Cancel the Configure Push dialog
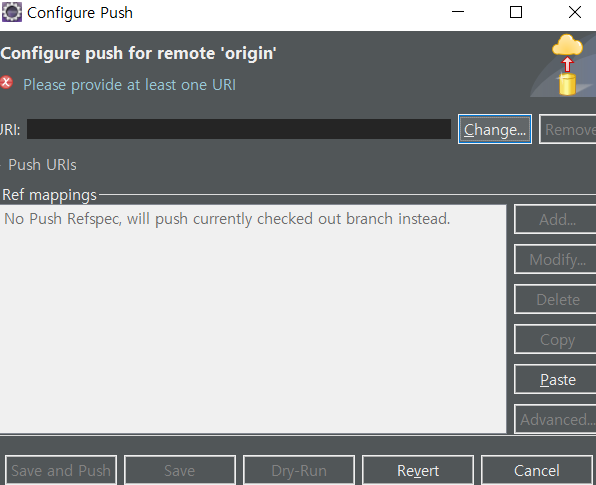 coord(537,471)
